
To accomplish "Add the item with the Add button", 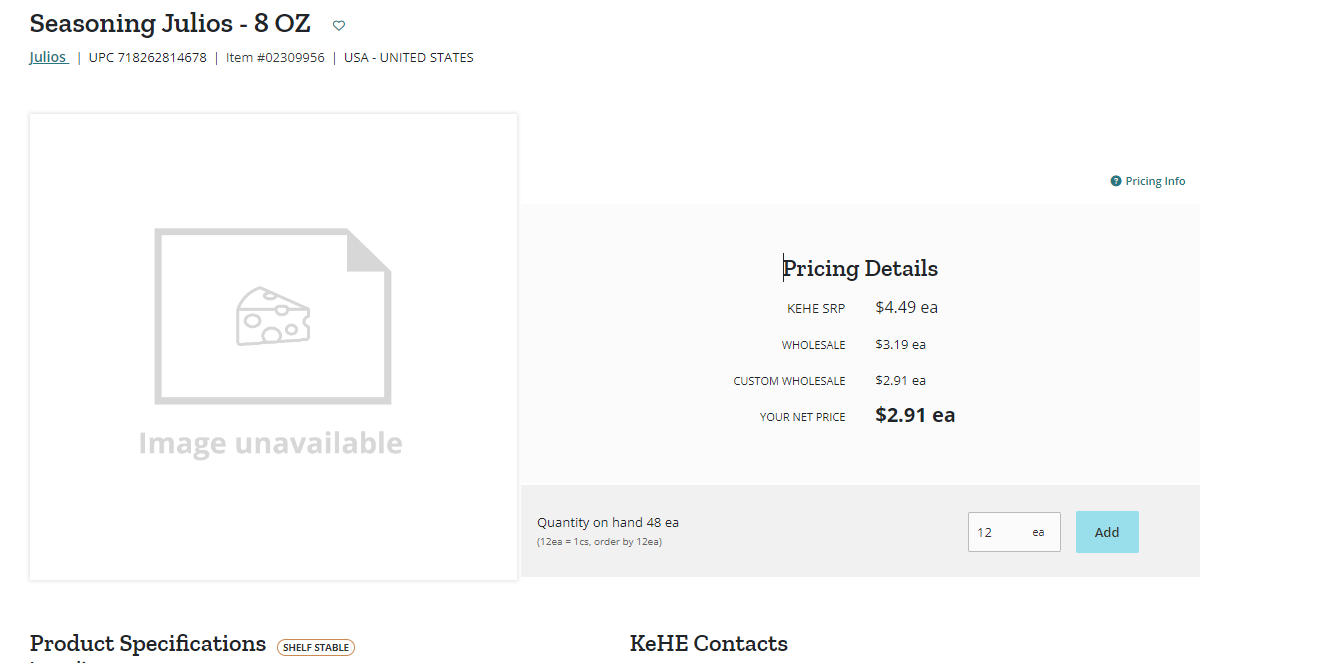I will pyautogui.click(x=1107, y=532).
